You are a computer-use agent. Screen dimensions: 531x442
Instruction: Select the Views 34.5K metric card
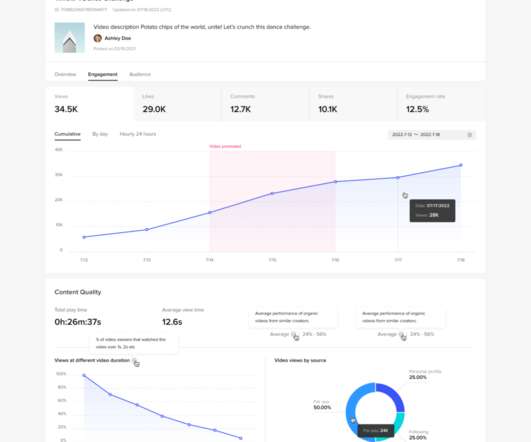[x=90, y=104]
